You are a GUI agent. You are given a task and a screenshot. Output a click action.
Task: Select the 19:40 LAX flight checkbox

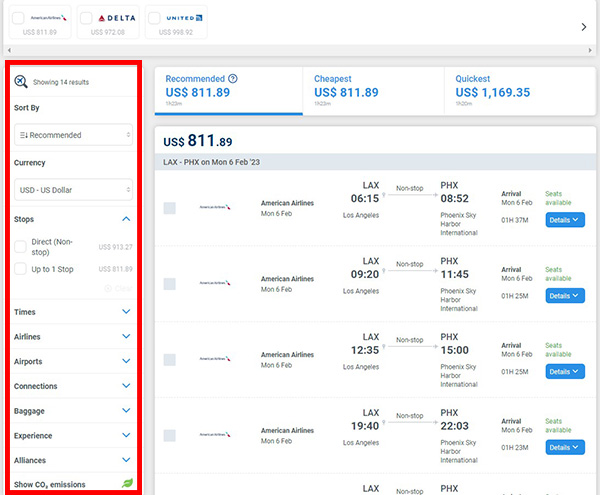pyautogui.click(x=170, y=435)
